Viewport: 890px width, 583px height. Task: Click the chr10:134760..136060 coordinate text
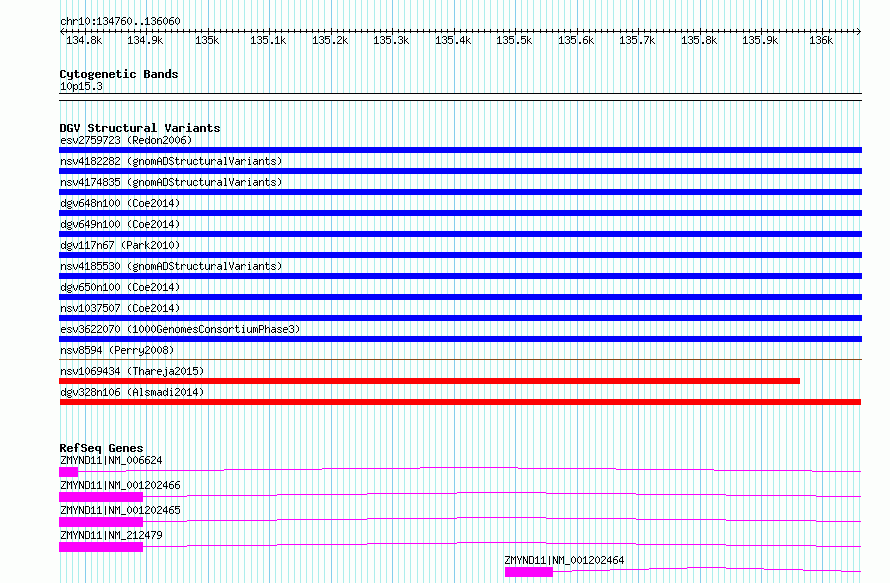tap(120, 21)
